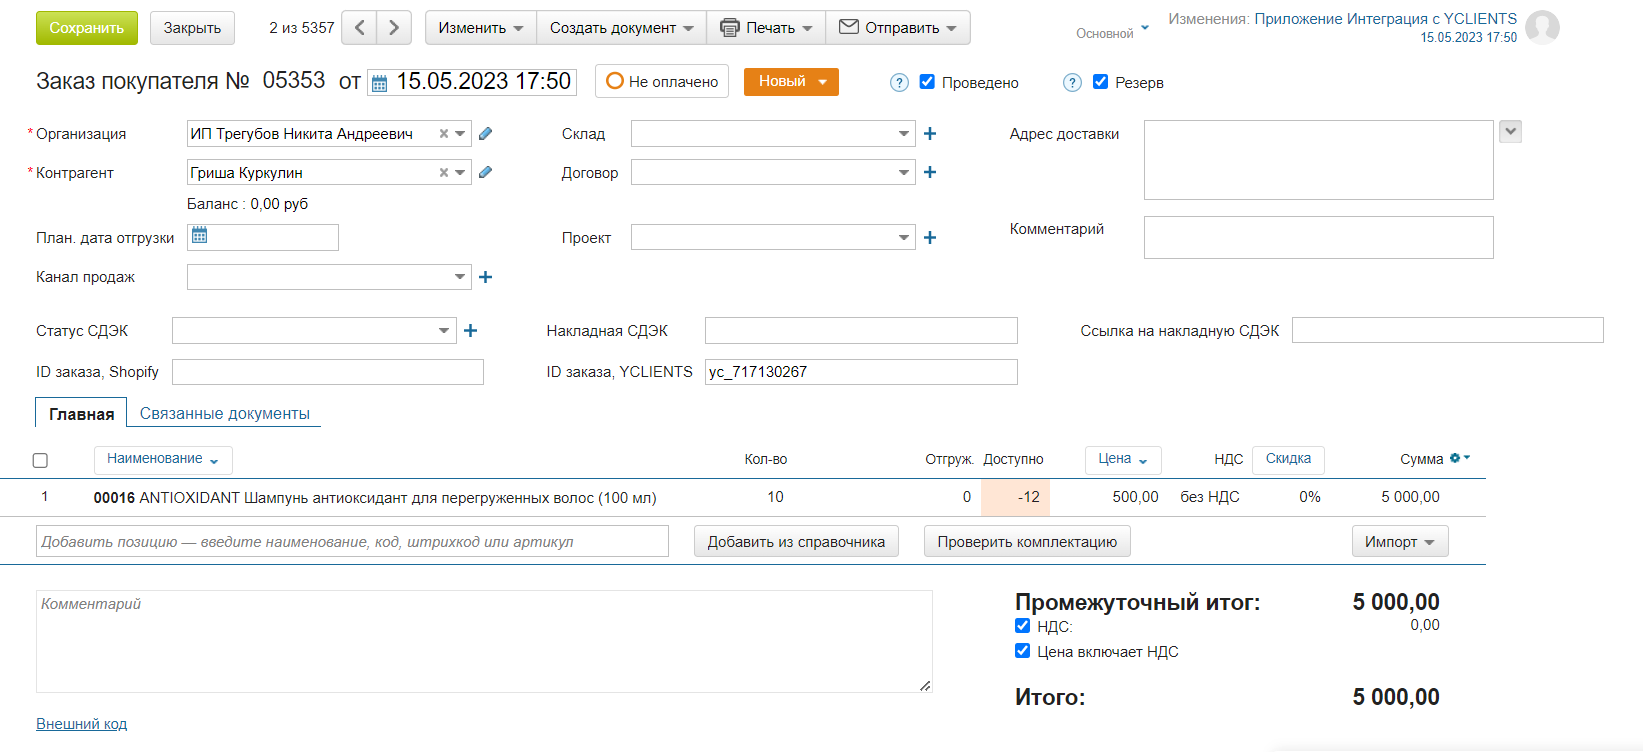
Task: Open the Новый status dropdown
Action: [x=791, y=82]
